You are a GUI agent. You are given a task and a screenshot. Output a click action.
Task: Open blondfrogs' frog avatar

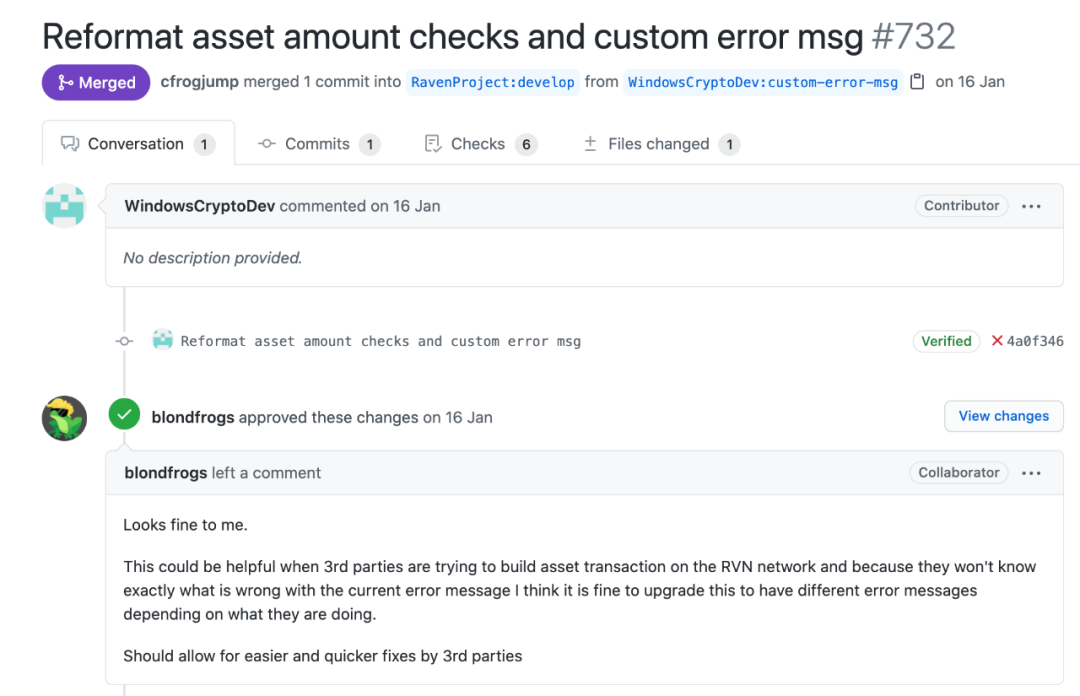(x=64, y=418)
